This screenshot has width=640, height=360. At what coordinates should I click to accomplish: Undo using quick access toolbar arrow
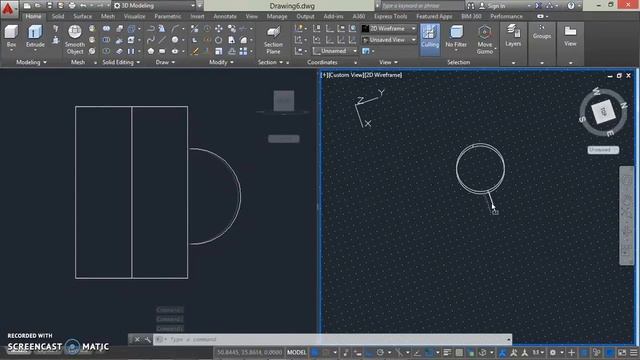[83, 5]
